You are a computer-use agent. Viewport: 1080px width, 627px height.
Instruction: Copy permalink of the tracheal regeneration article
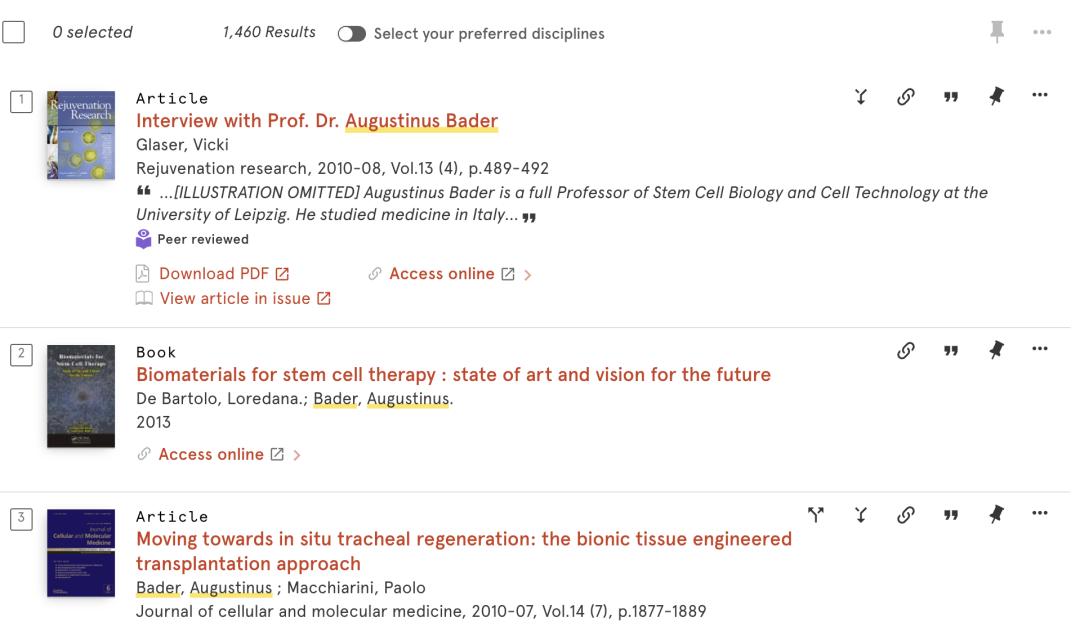[x=906, y=514]
